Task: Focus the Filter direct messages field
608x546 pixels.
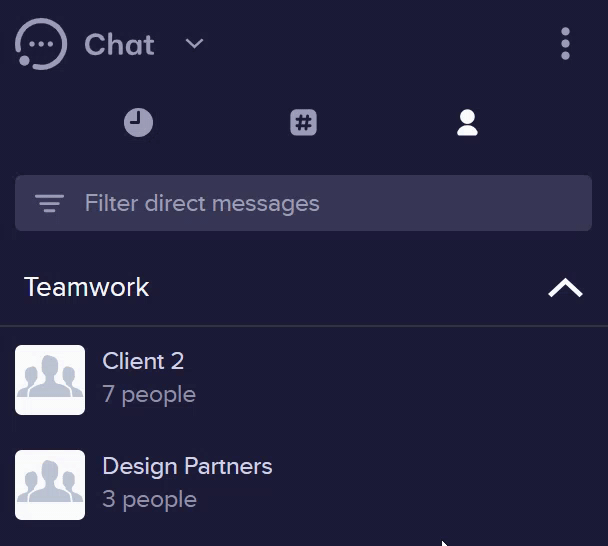Action: click(303, 203)
